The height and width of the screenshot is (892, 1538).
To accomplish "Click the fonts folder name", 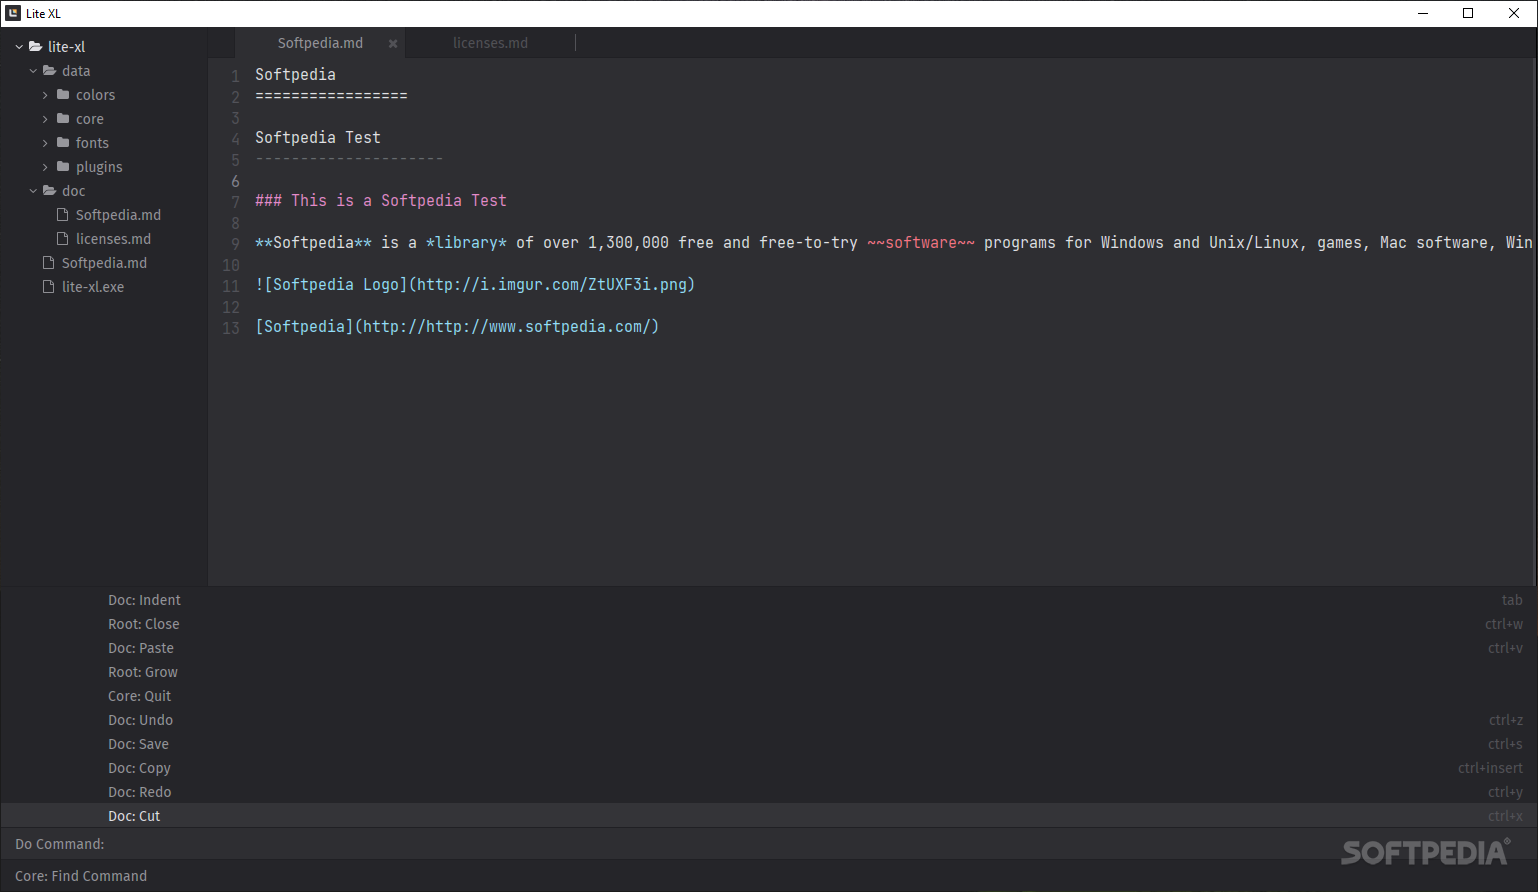I will point(92,143).
